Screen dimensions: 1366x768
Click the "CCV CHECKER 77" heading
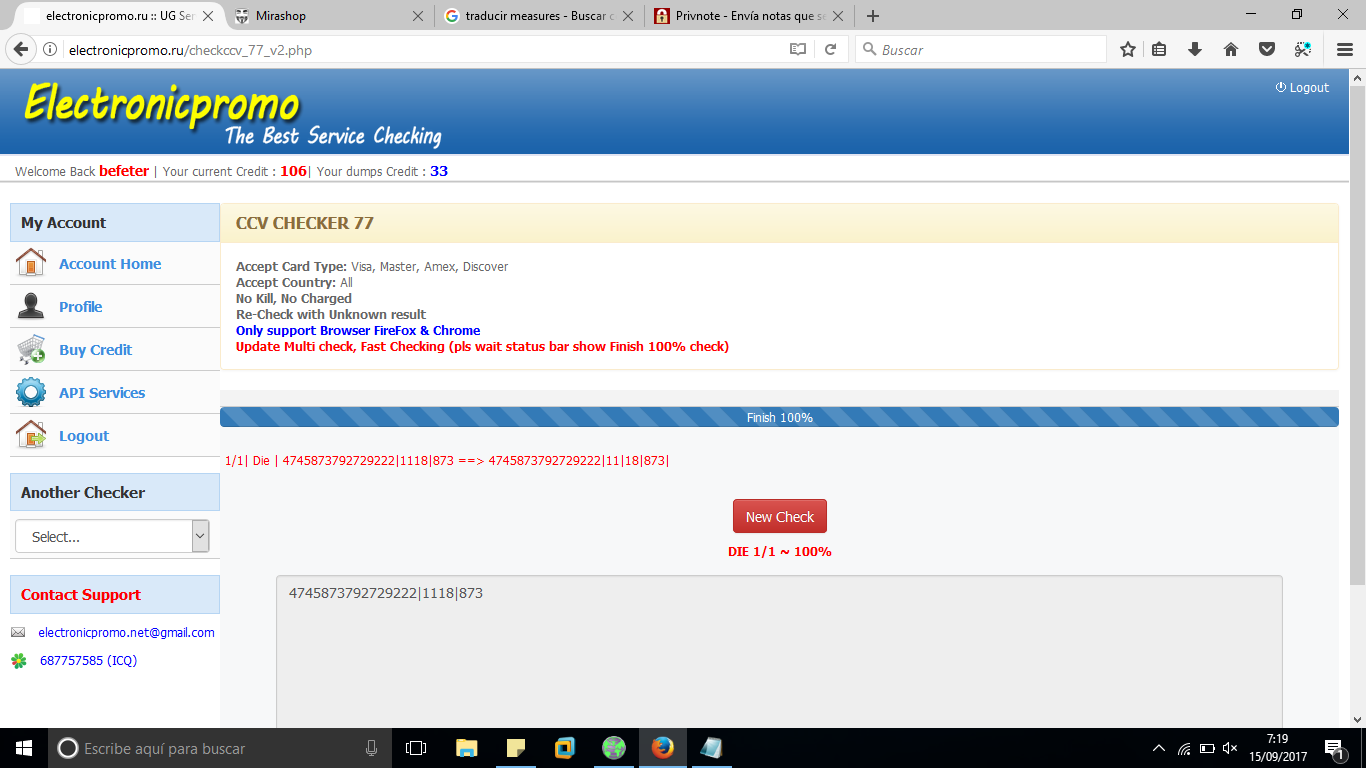pyautogui.click(x=305, y=224)
